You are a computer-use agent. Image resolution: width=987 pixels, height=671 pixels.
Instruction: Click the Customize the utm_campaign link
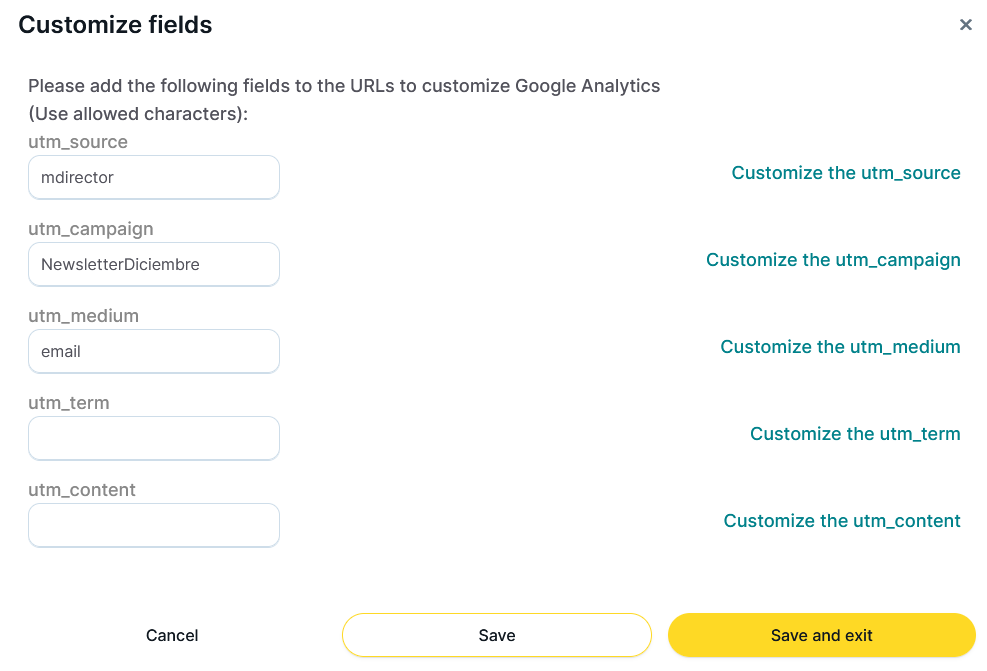(x=833, y=260)
